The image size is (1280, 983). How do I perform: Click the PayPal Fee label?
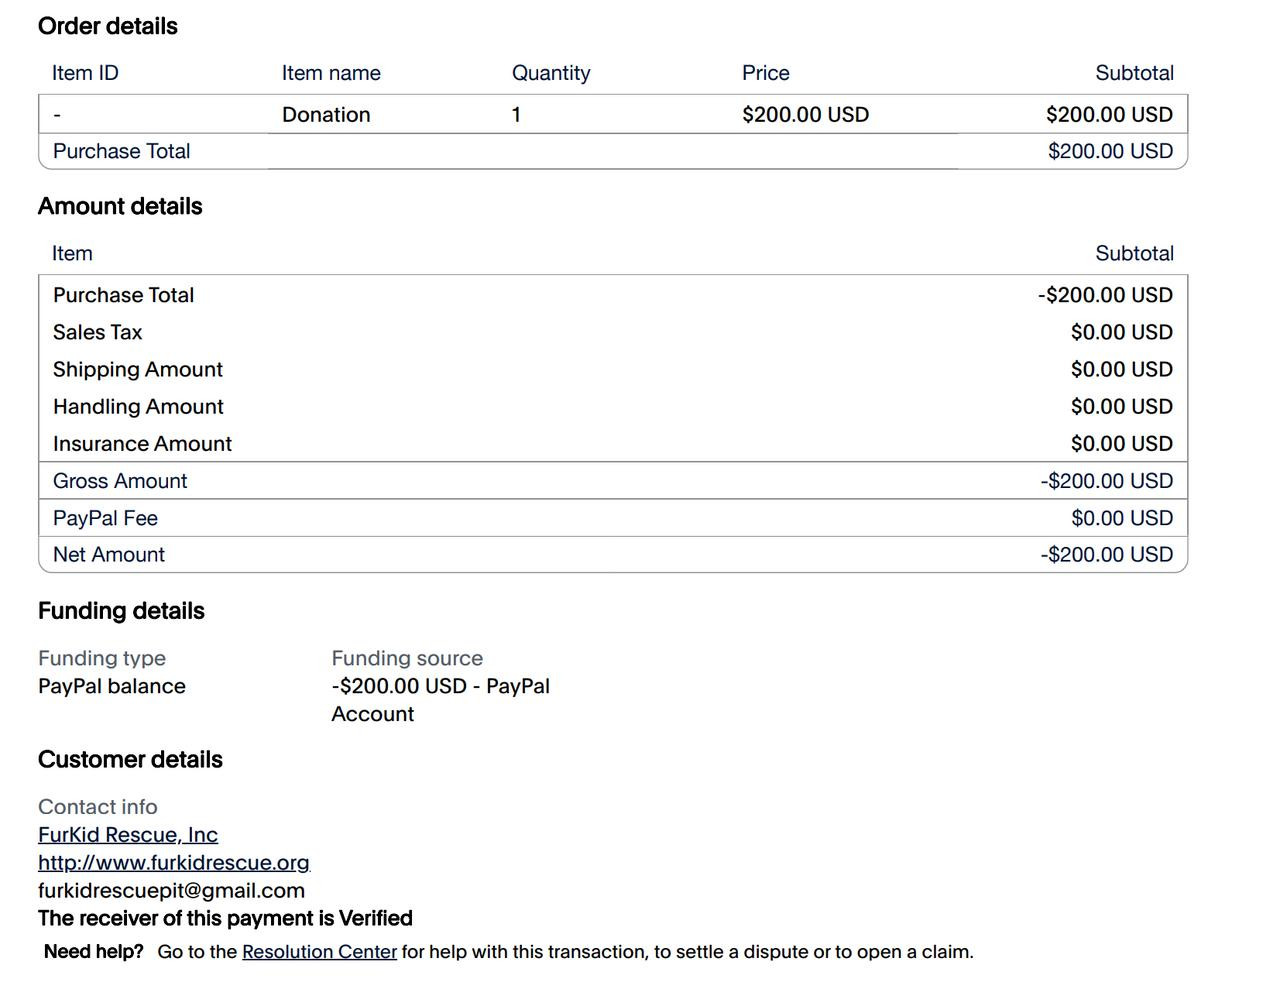105,518
